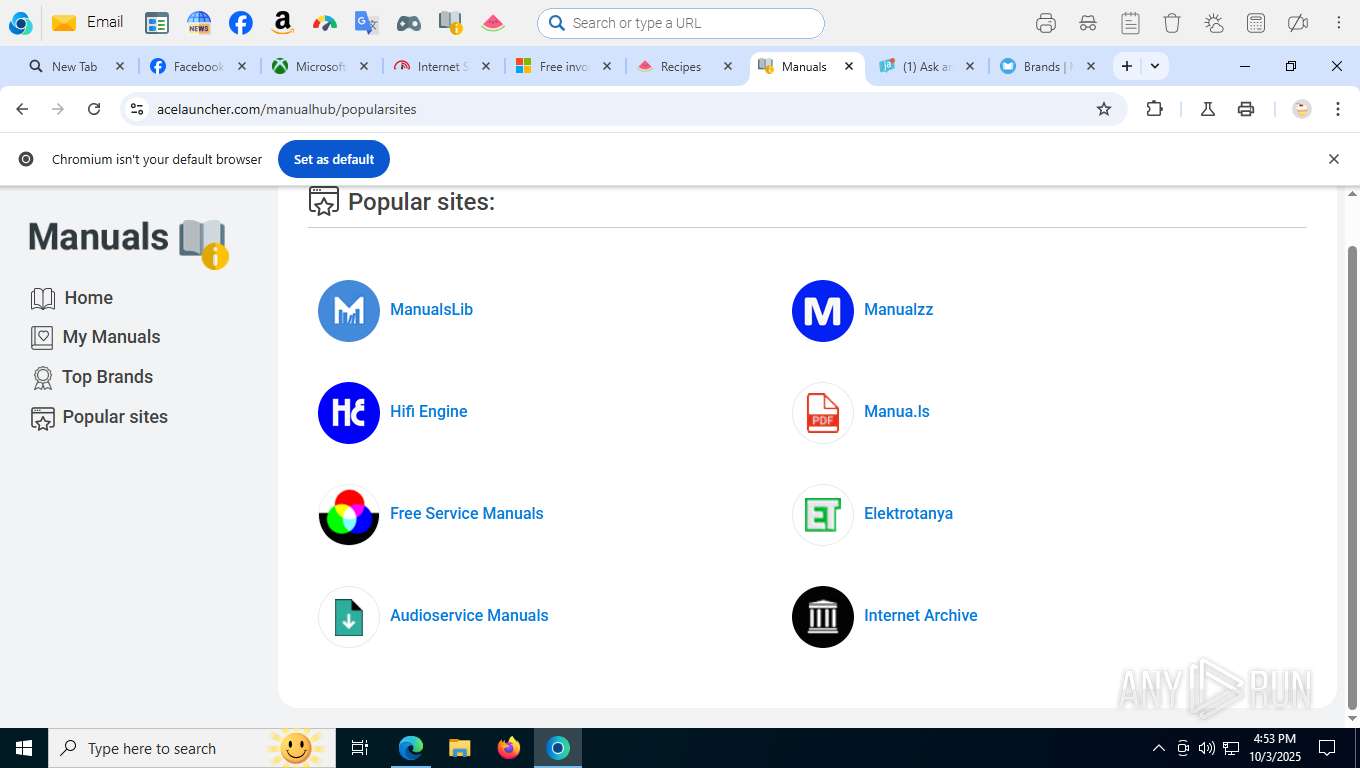This screenshot has width=1360, height=768.
Task: Dismiss the default browser notification bar
Action: tap(1333, 159)
